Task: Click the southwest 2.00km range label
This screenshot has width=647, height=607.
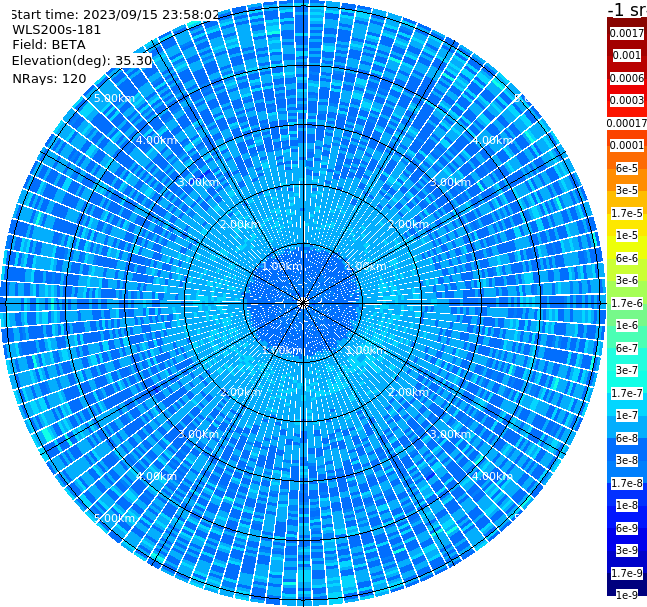Action: pos(241,392)
